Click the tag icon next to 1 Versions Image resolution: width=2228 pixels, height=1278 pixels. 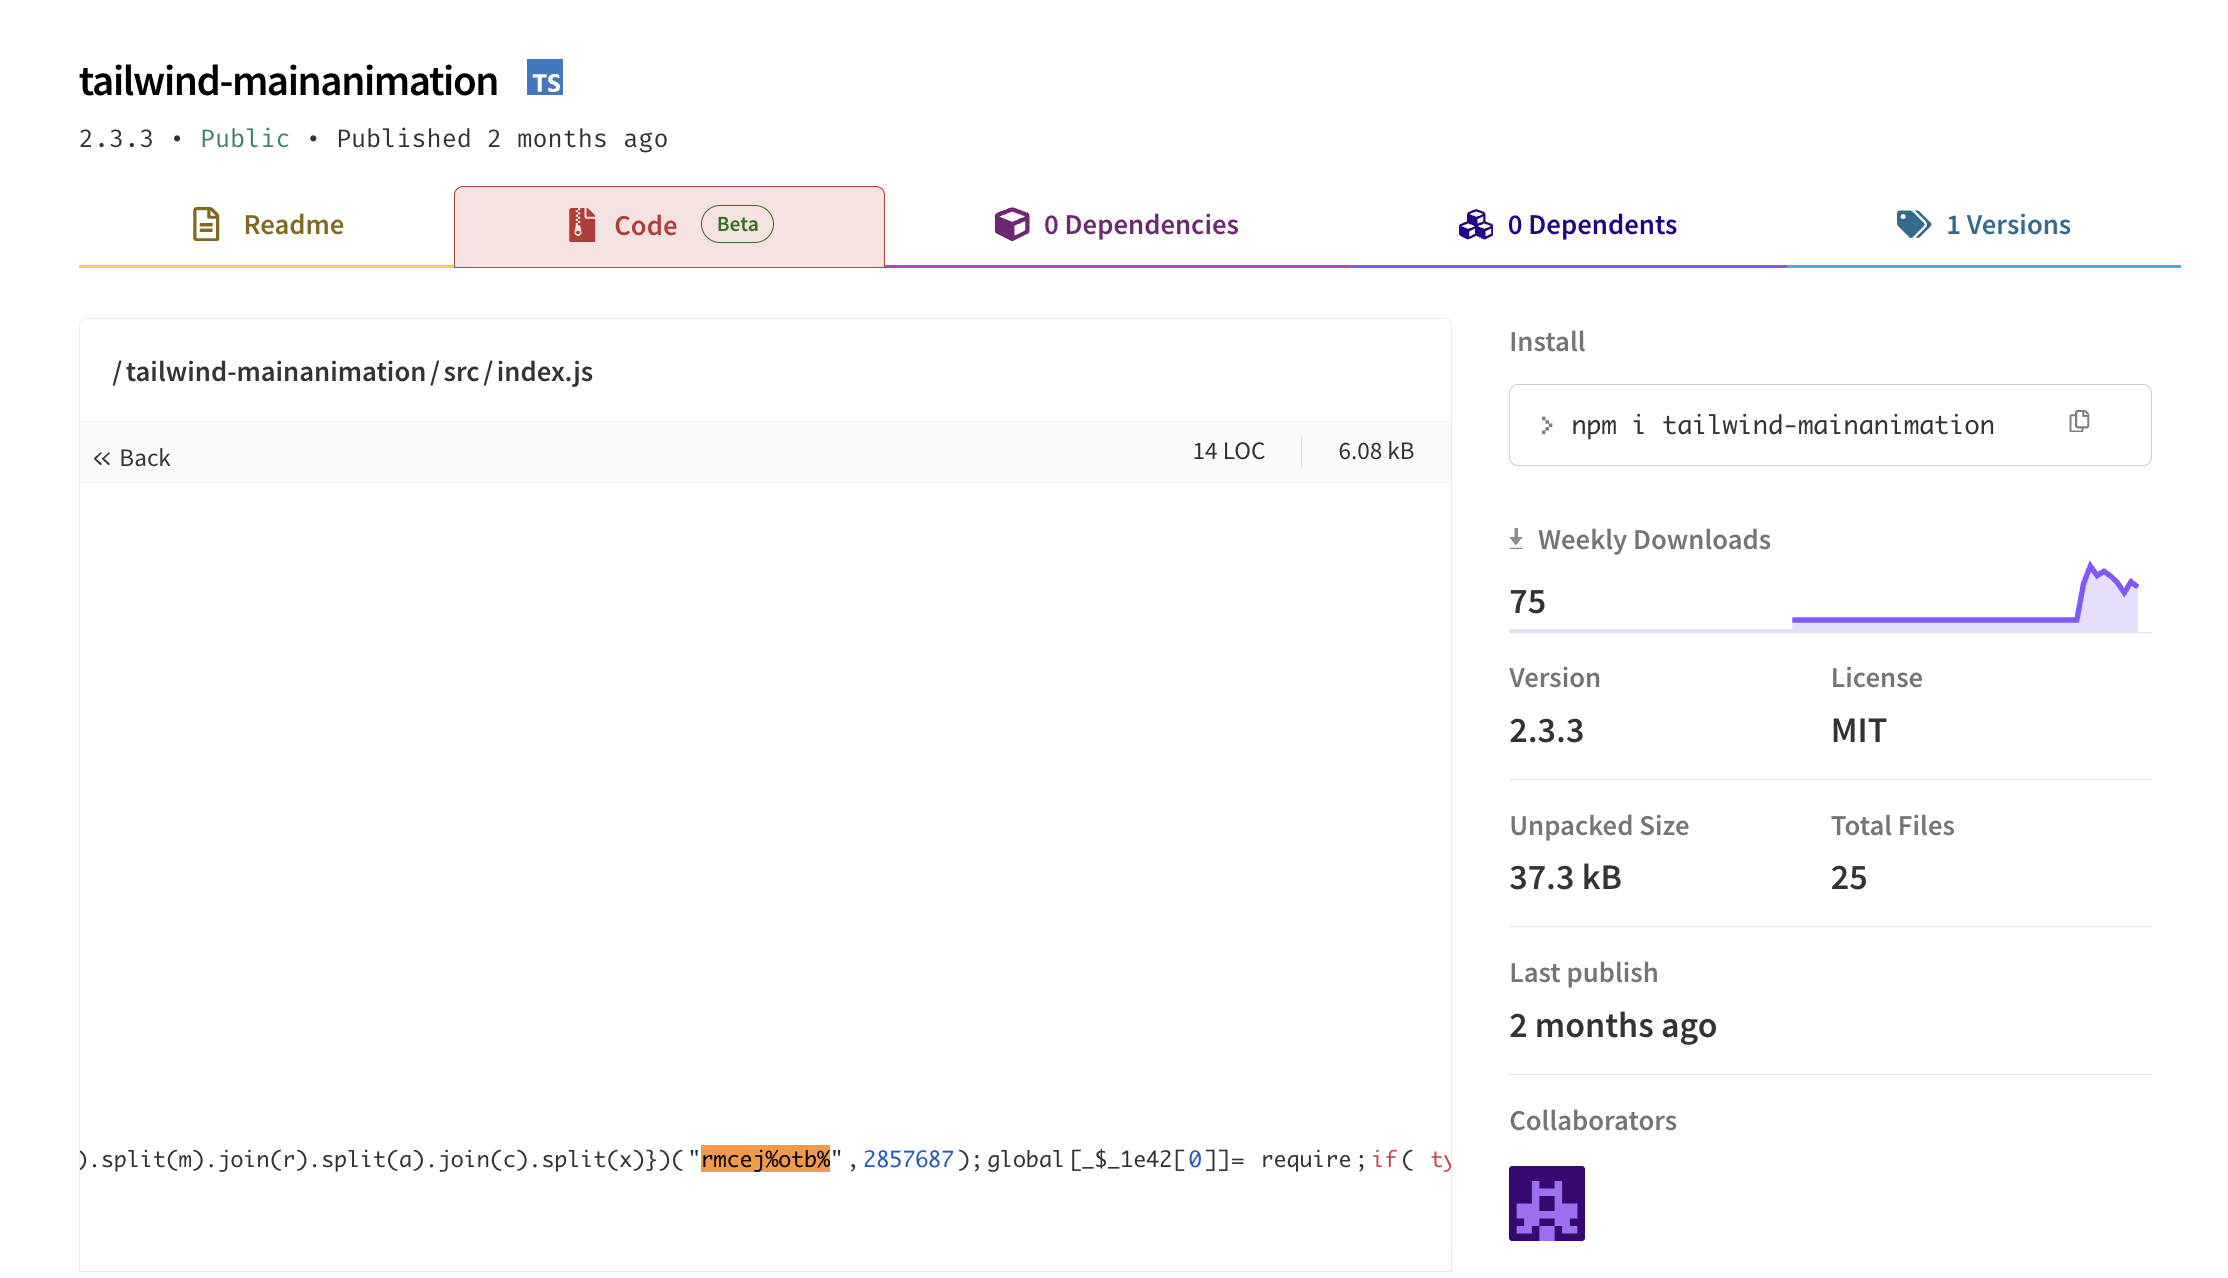(x=1912, y=224)
